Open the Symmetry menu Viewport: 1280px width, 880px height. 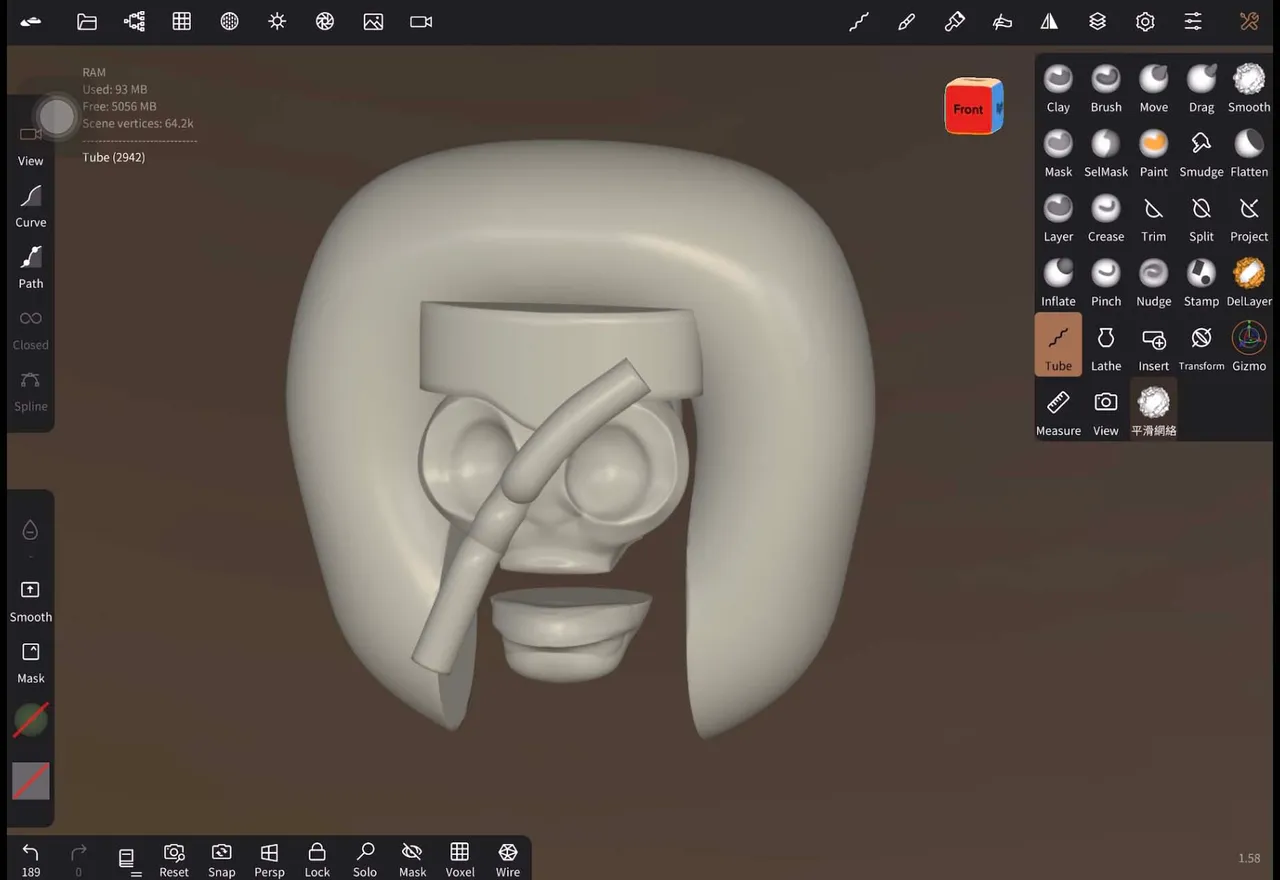(1049, 21)
